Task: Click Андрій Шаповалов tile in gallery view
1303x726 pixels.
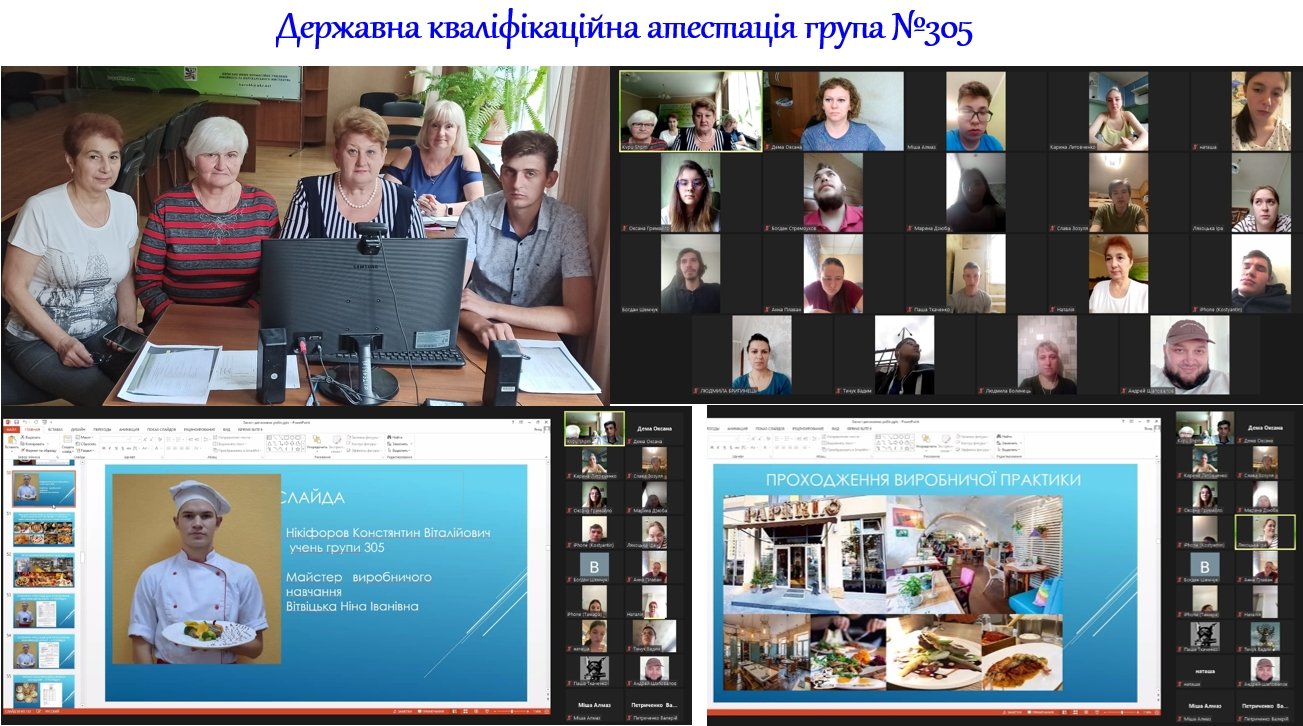Action: click(x=1189, y=355)
